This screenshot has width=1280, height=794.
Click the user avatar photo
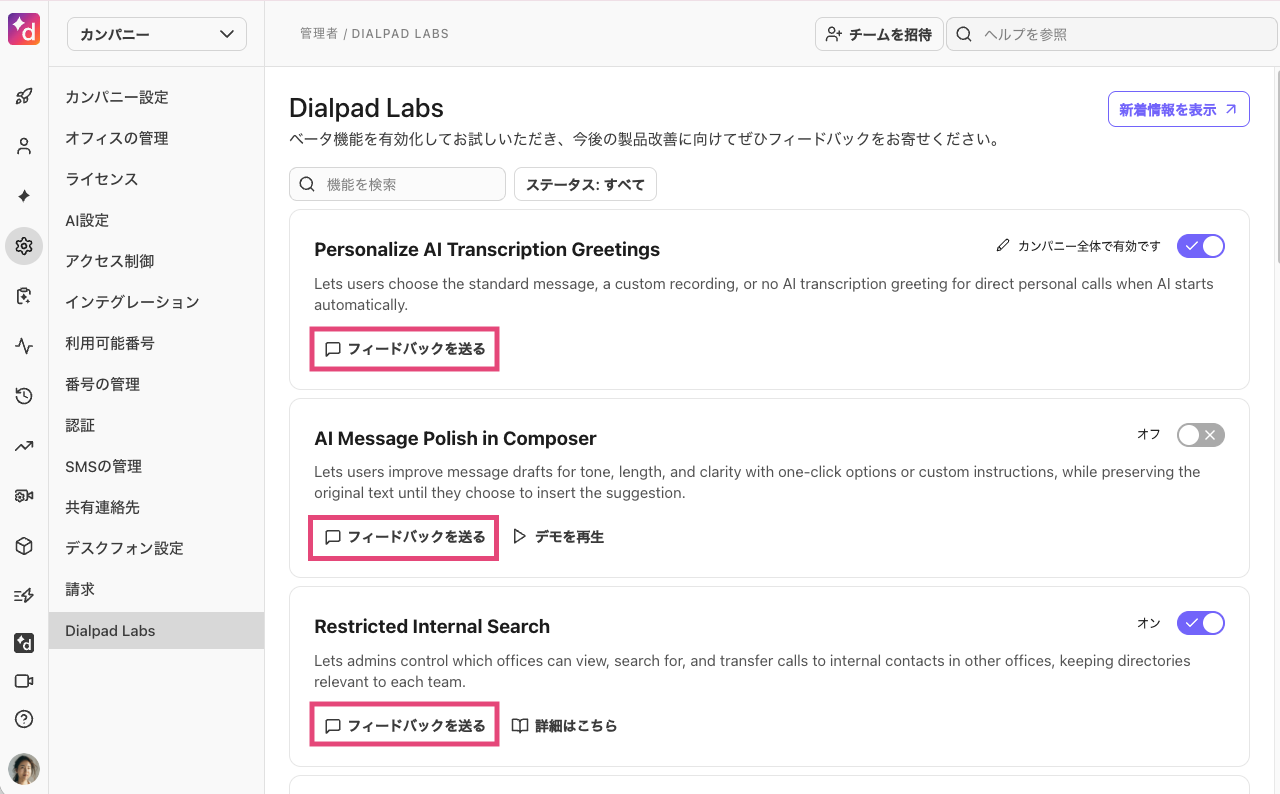click(x=24, y=769)
